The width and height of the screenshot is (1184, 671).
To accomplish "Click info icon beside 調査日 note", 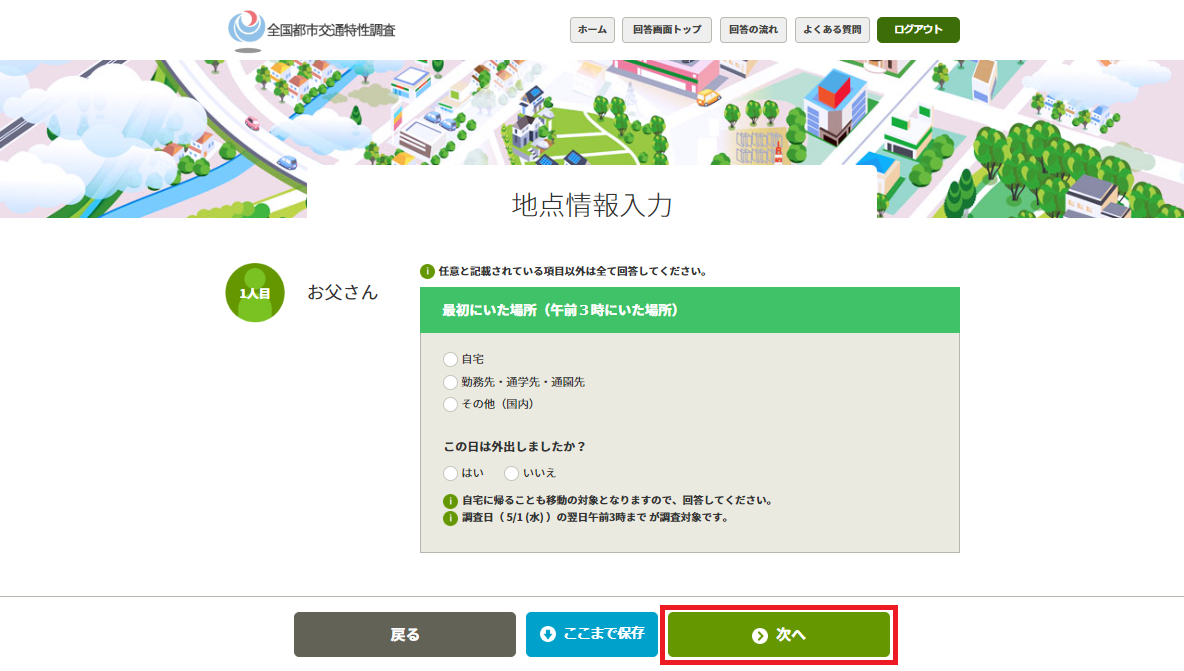I will [x=450, y=518].
